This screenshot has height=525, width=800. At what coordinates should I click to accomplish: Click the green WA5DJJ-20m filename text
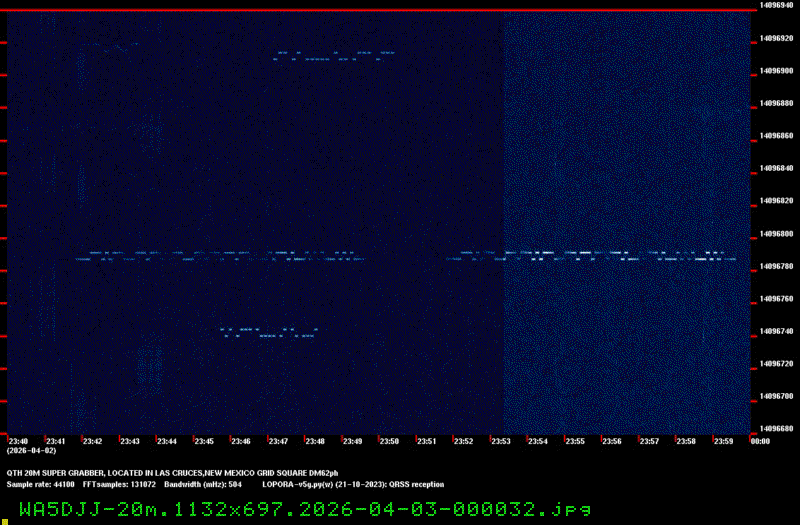tap(305, 508)
